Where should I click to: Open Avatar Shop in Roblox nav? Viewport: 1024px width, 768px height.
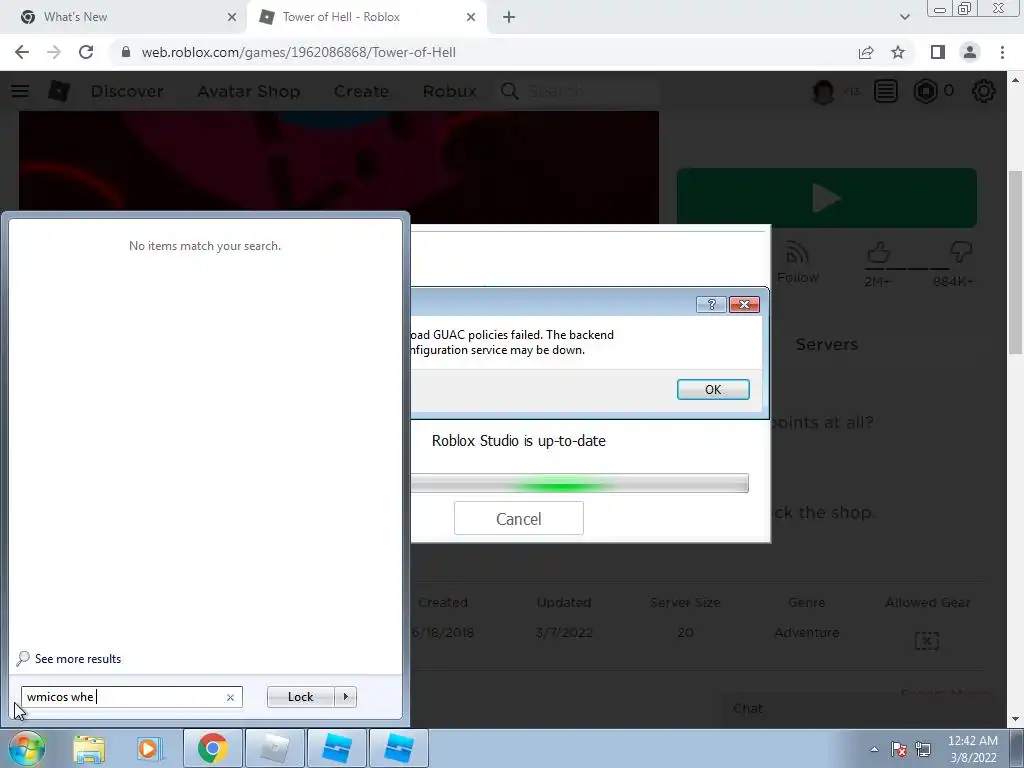point(249,91)
